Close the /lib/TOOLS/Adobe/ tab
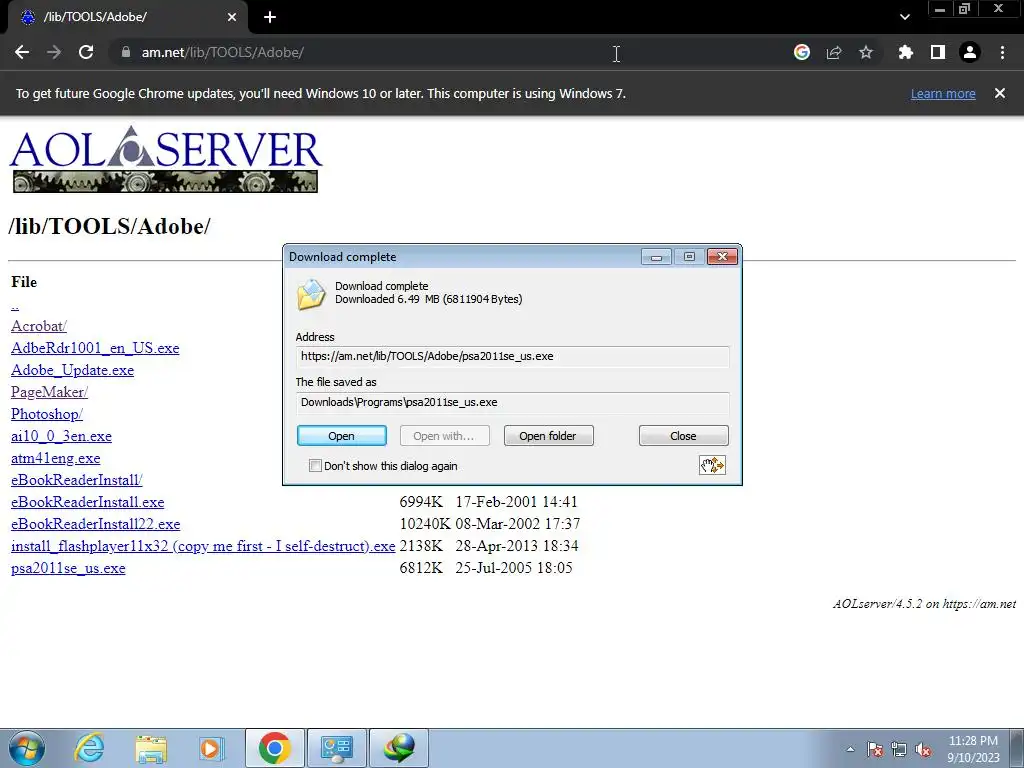1024x768 pixels. coord(232,17)
